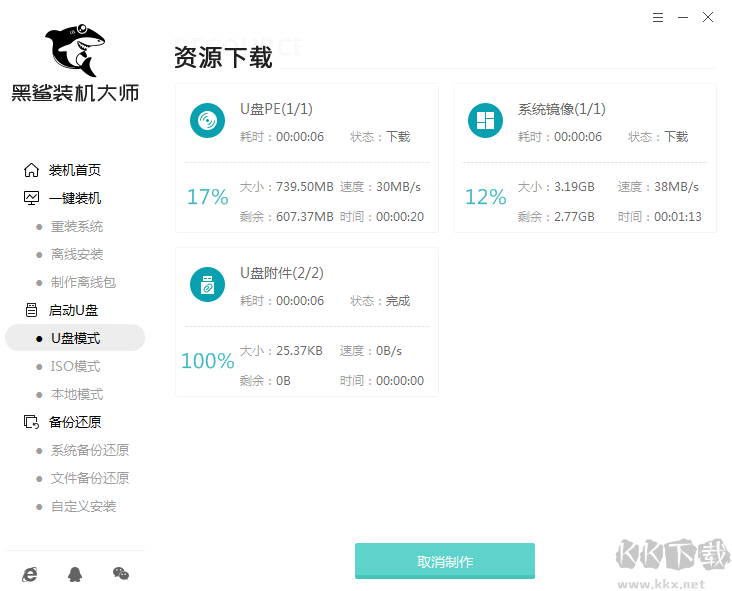Select U盘模式
Screen dimensions: 732x591
(x=76, y=338)
